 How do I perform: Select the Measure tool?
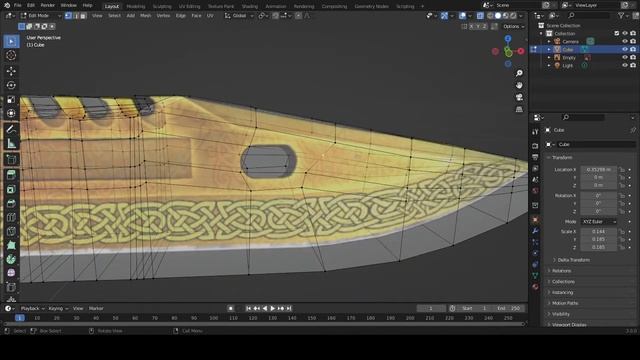point(11,143)
